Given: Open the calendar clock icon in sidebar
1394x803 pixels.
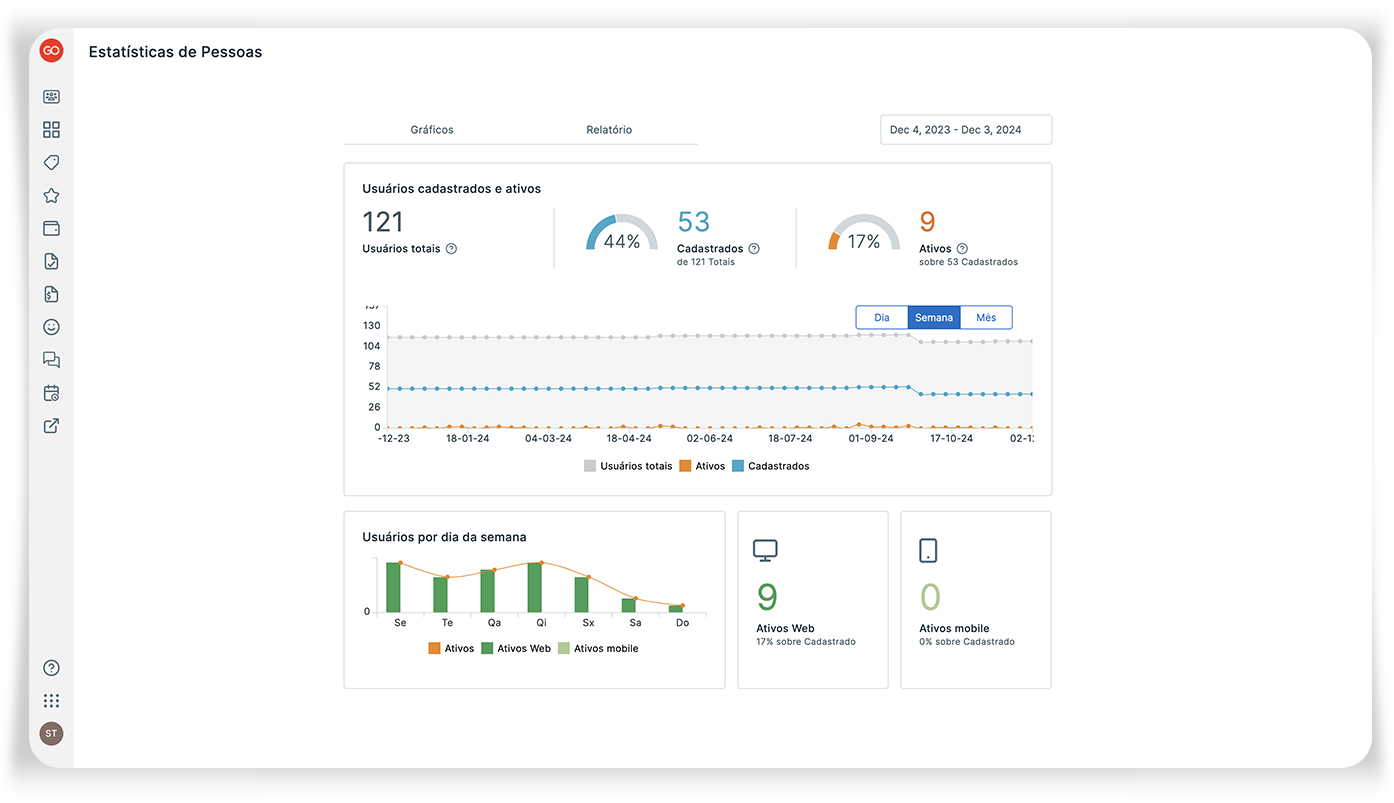Looking at the screenshot, I should pos(51,393).
